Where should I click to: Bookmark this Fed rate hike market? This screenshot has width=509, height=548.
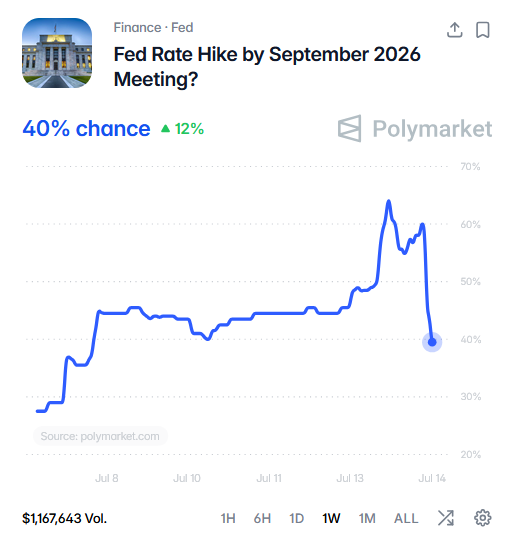(483, 30)
